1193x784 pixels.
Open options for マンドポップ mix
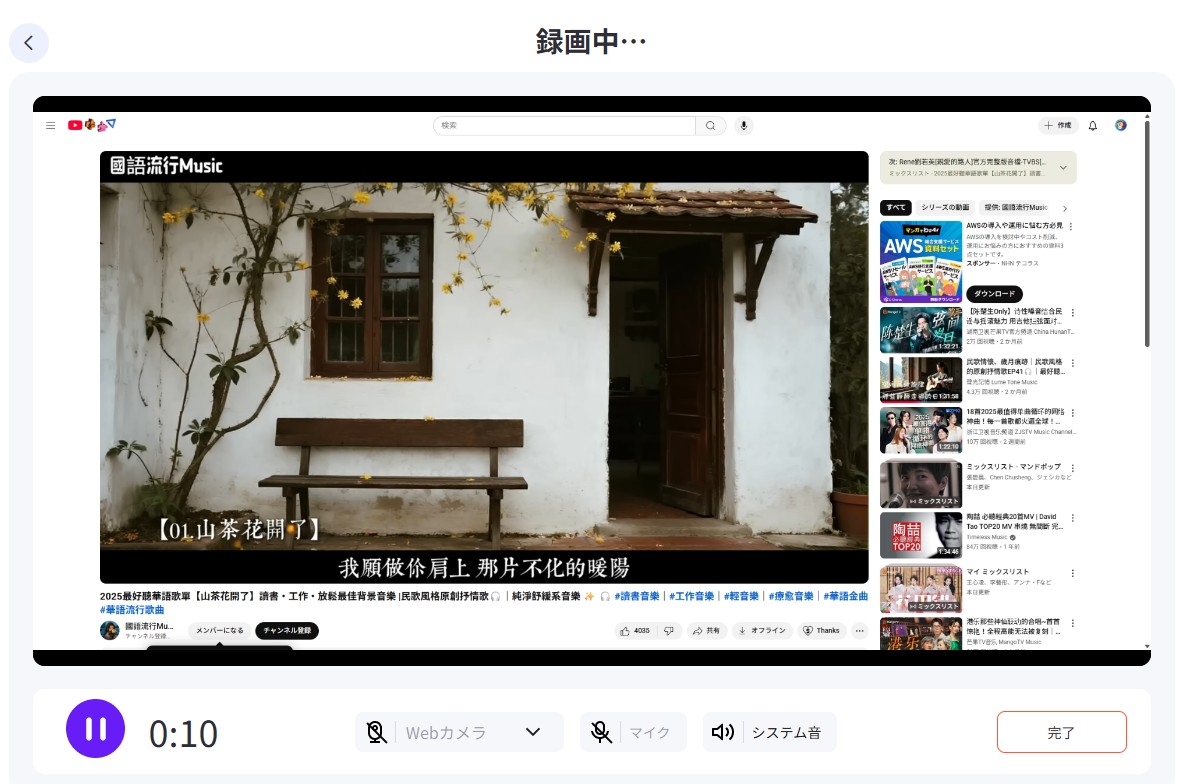[1073, 468]
